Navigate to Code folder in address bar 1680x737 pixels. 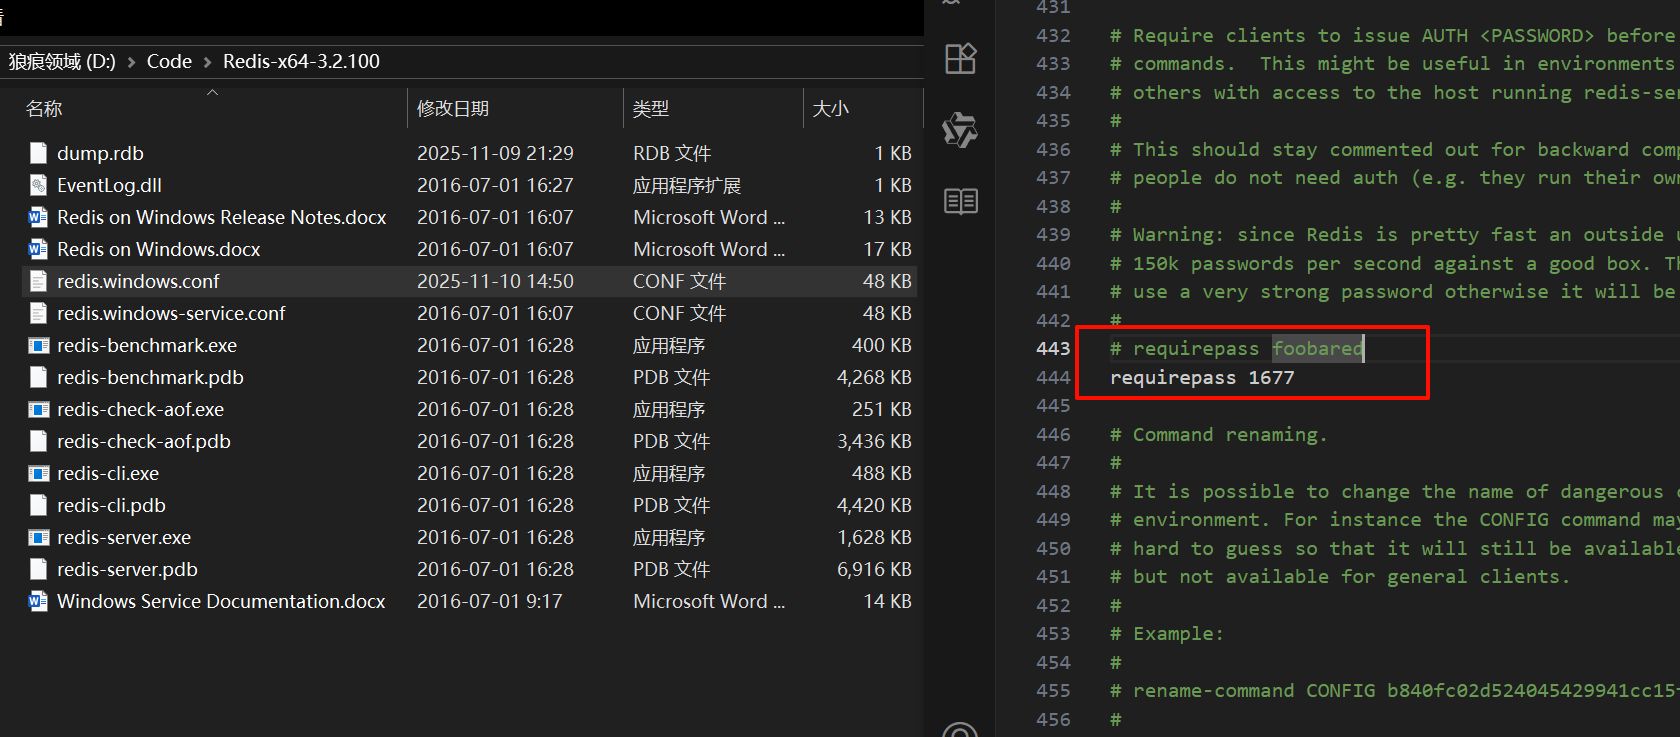169,62
